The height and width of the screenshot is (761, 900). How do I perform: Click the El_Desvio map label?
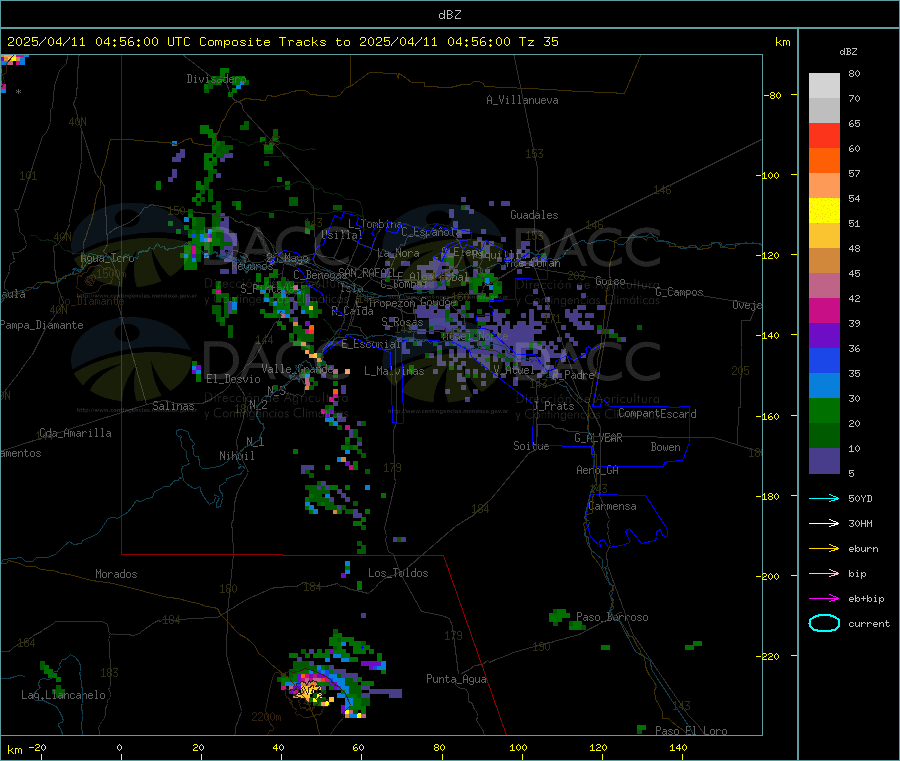click(x=234, y=379)
